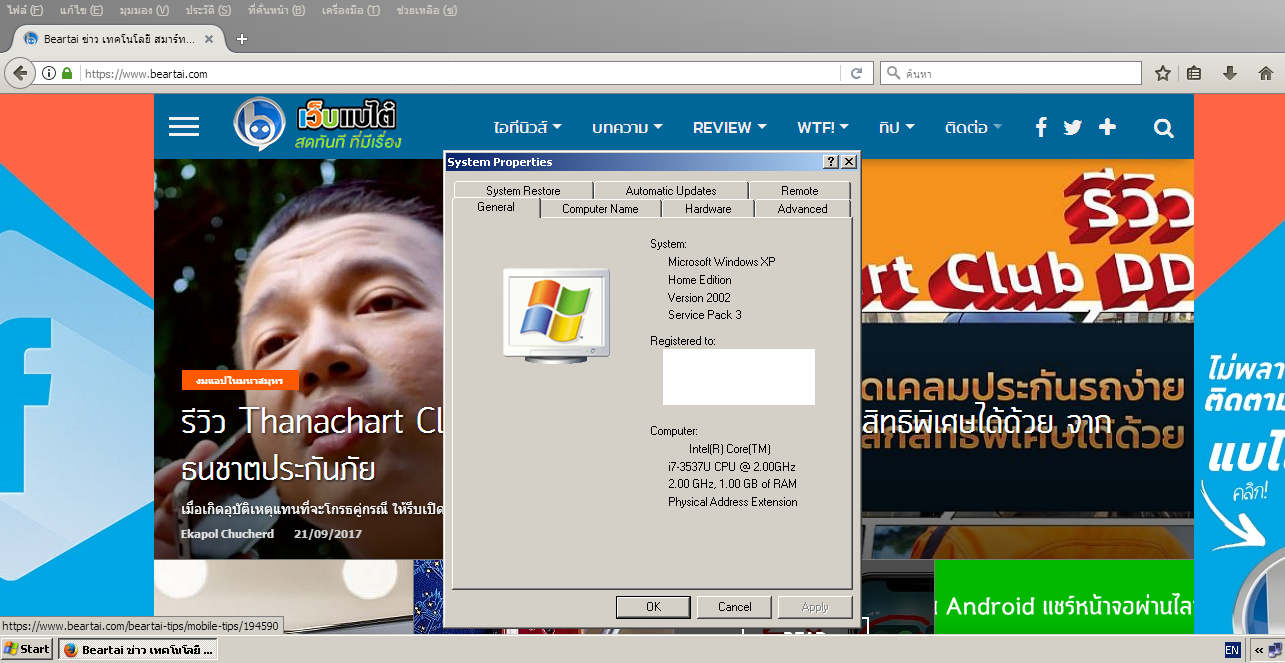The height and width of the screenshot is (663, 1285).
Task: Switch to the Hardware tab
Action: 708,209
